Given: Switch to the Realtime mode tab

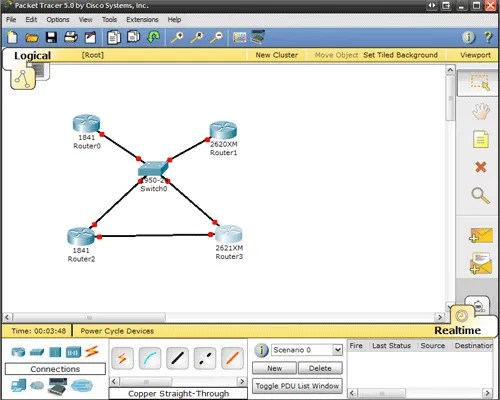Looking at the screenshot, I should [457, 330].
